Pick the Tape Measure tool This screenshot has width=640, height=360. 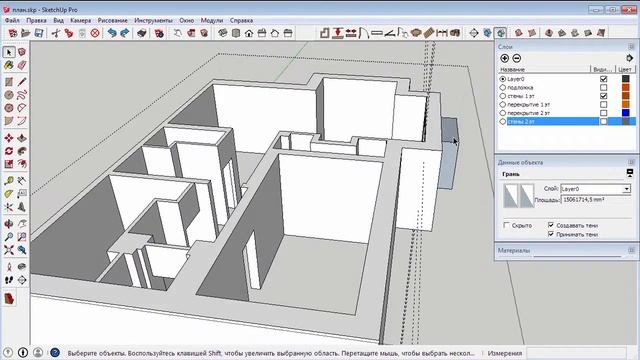pos(9,181)
